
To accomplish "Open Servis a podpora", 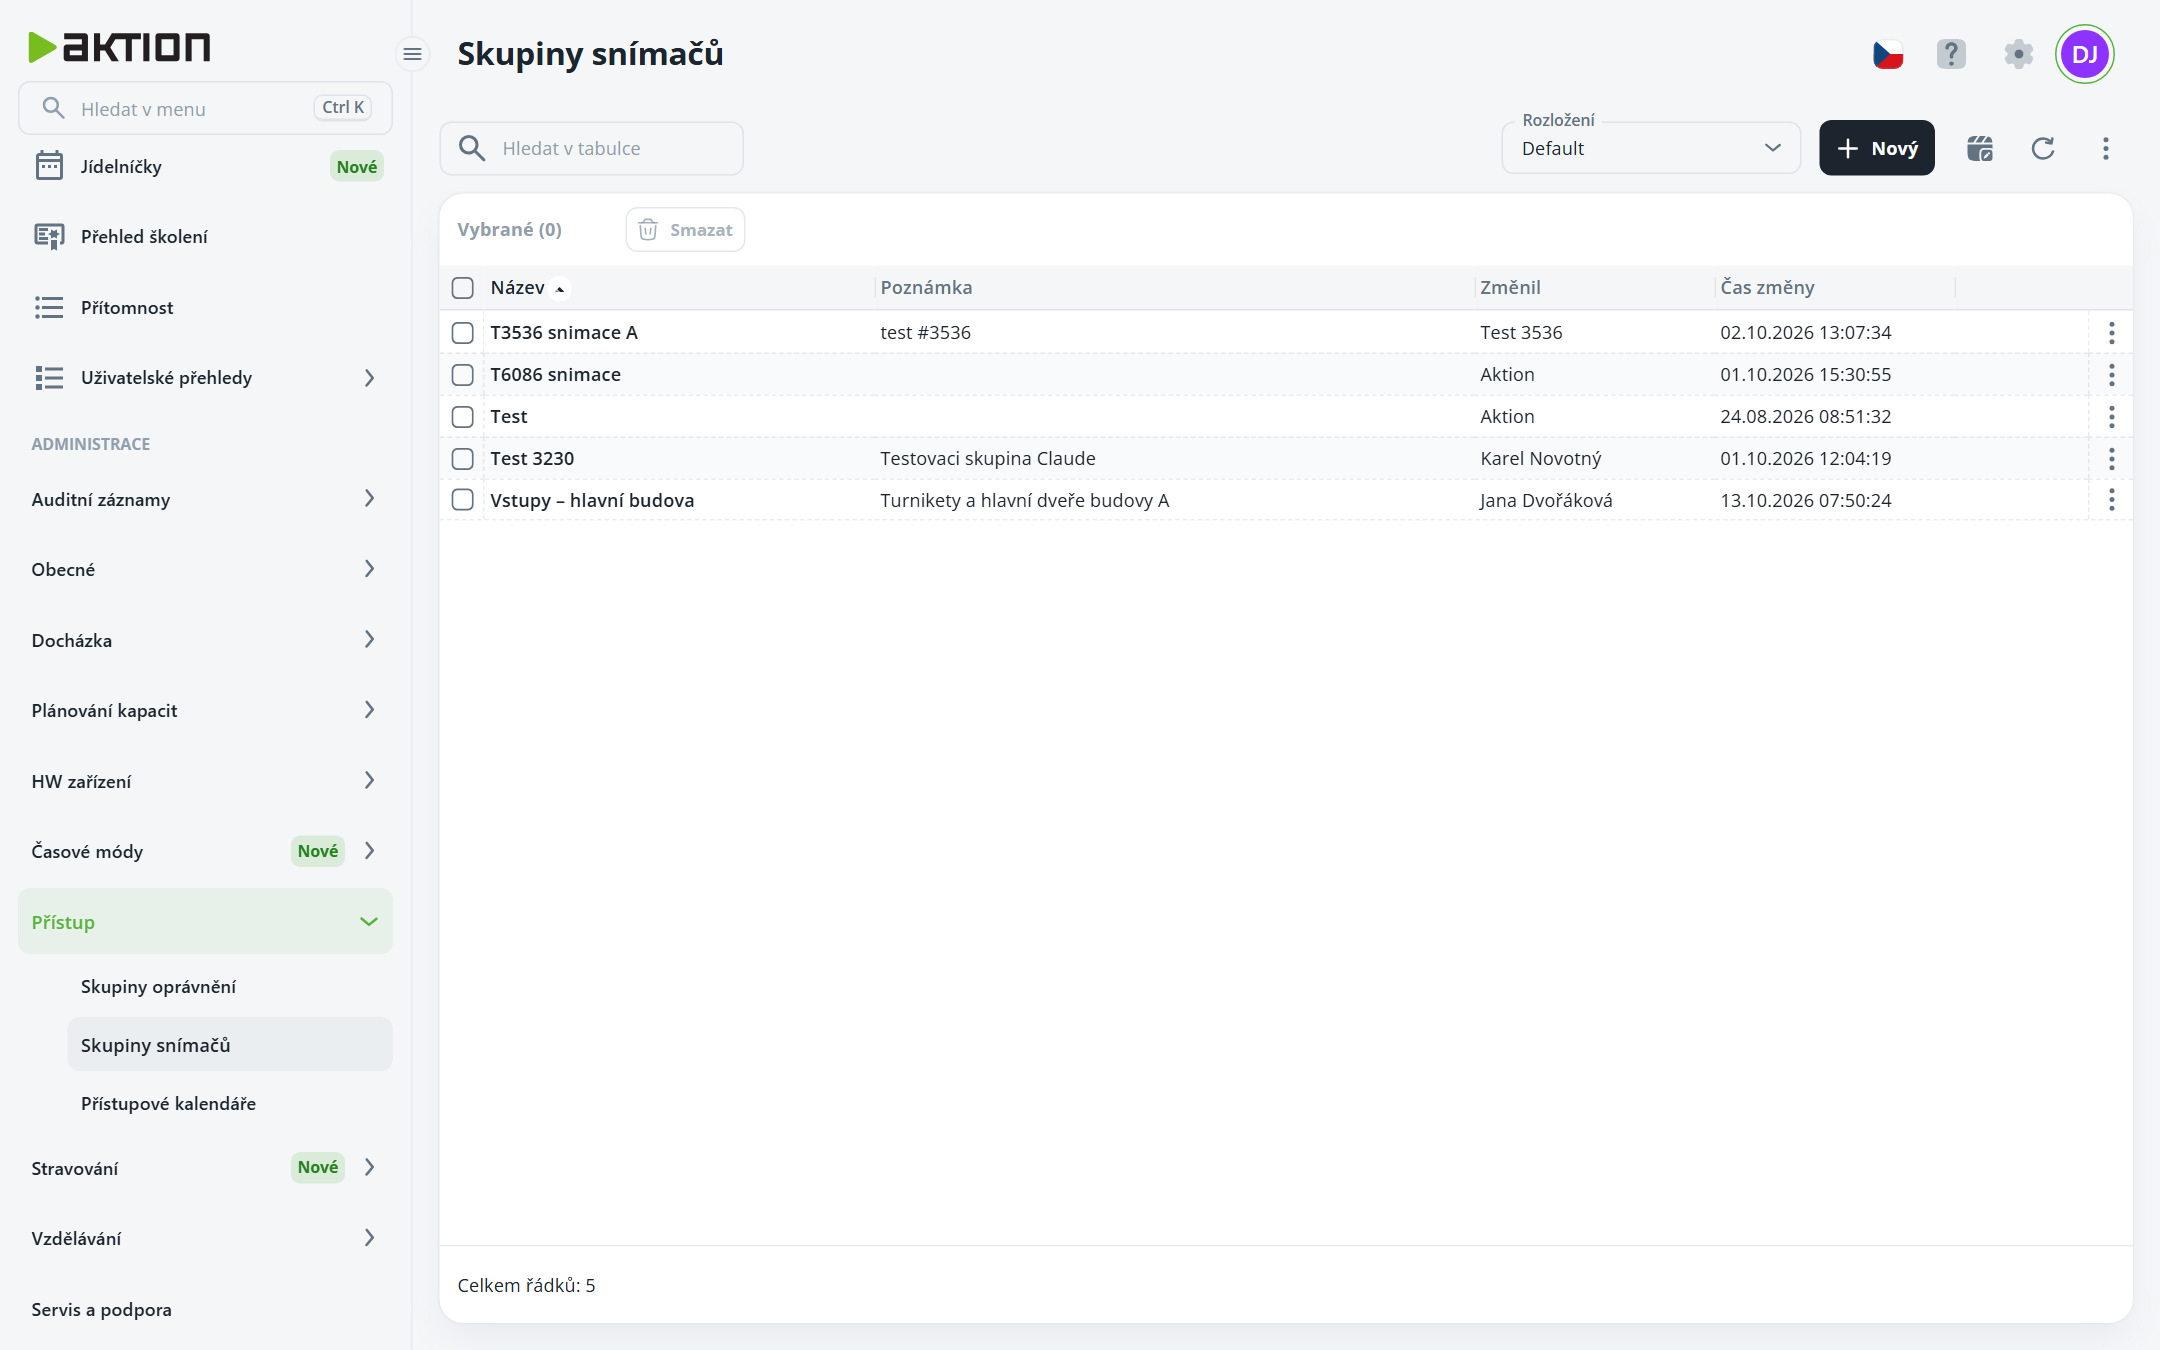I will pyautogui.click(x=205, y=1310).
